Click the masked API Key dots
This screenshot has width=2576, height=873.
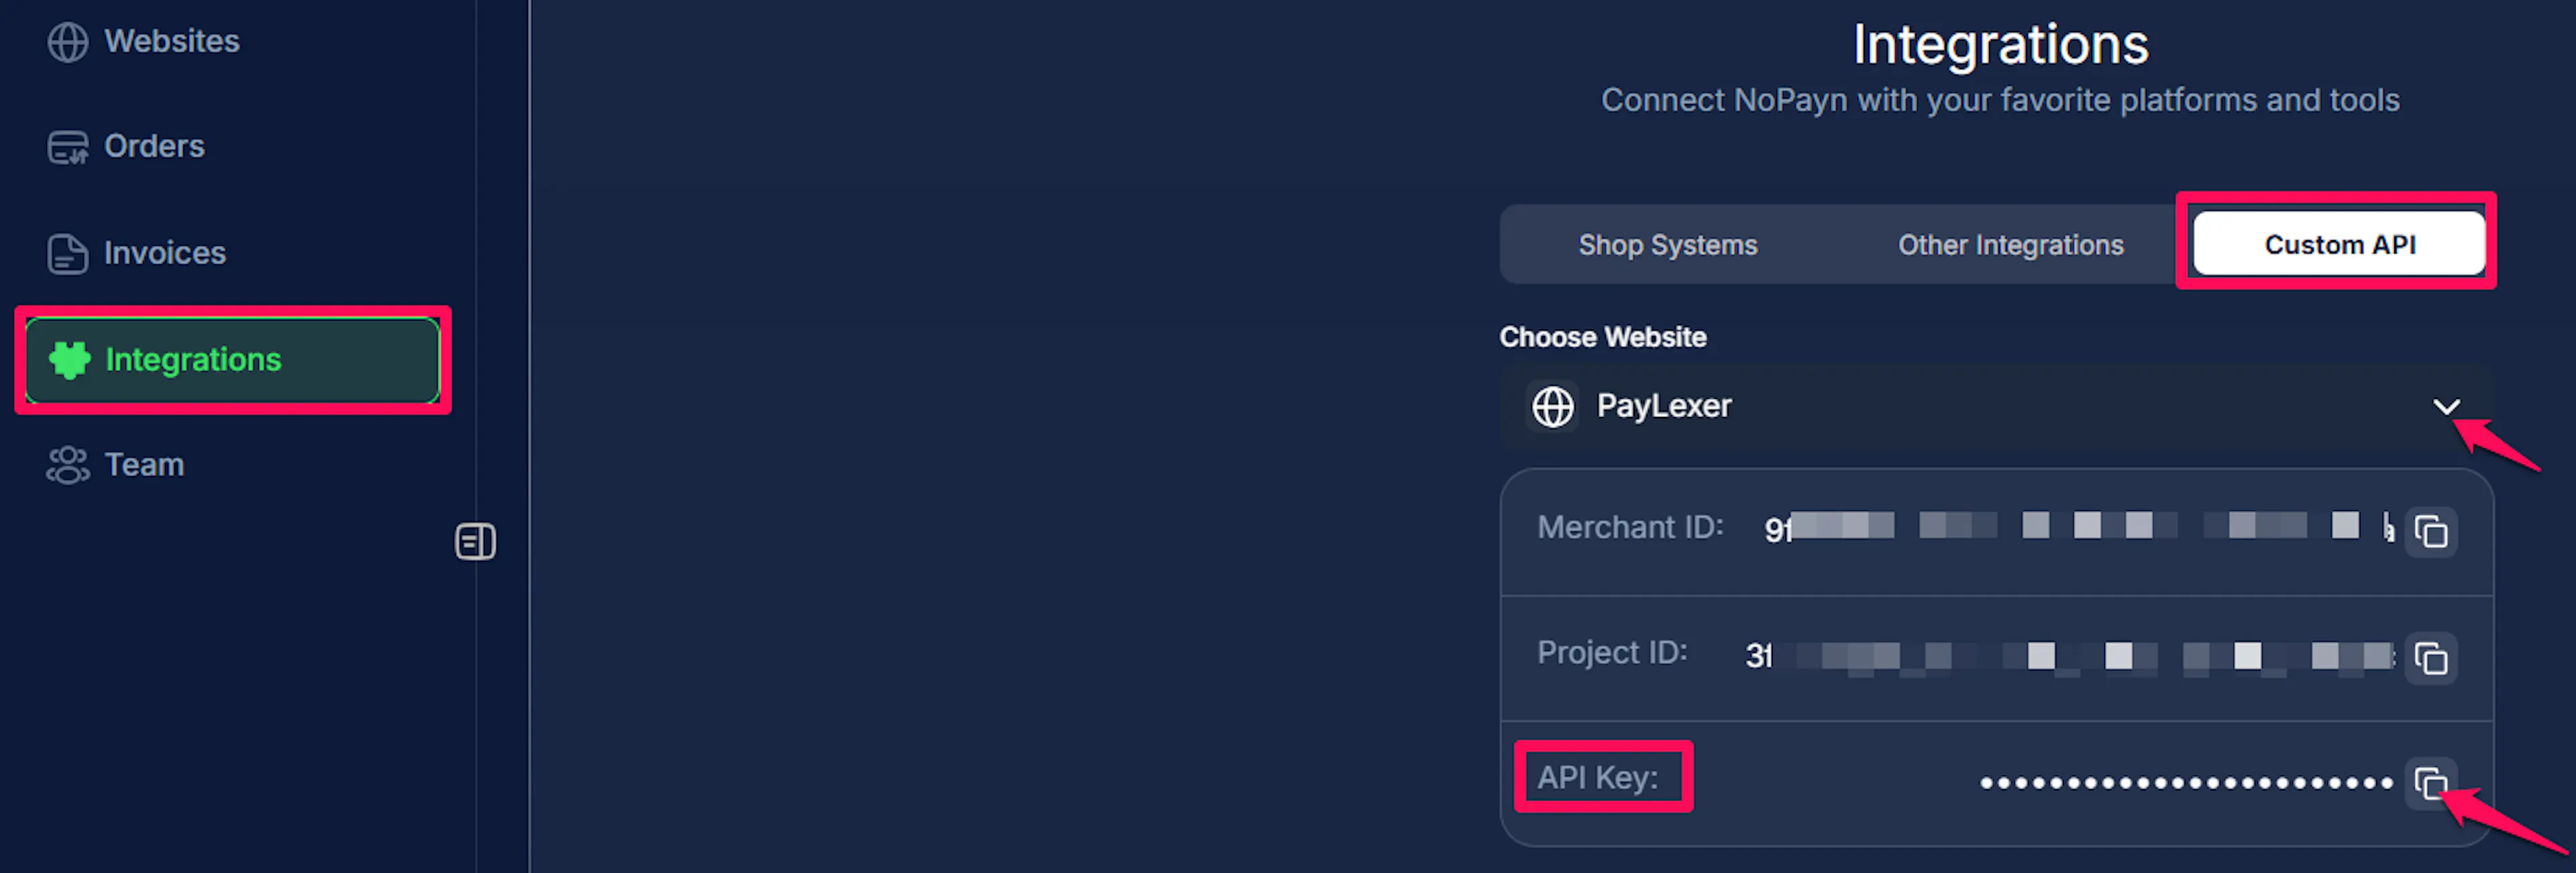point(2186,783)
